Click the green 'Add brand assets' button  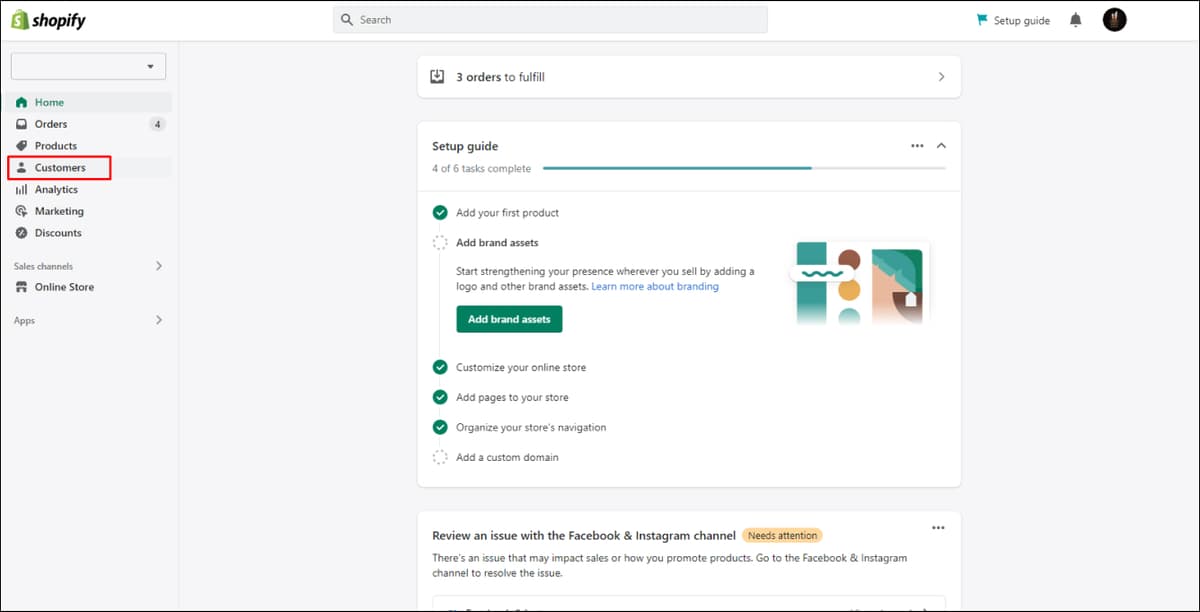pos(509,319)
